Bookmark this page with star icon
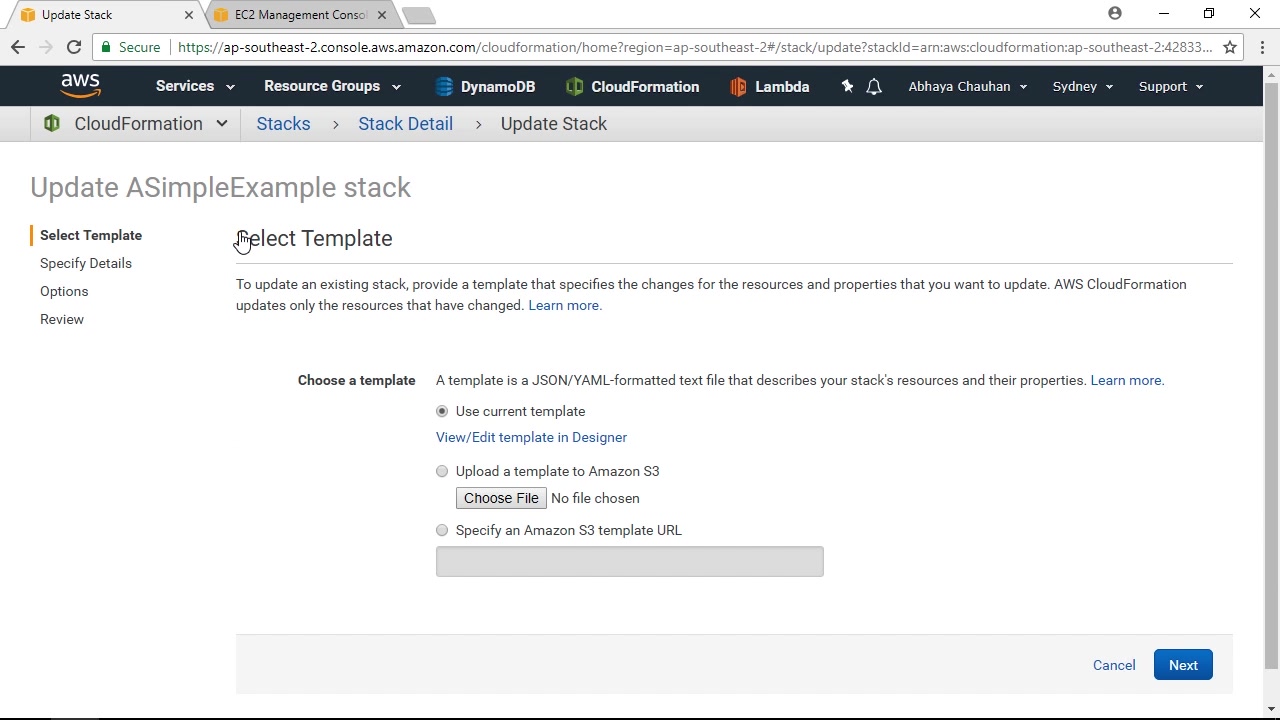1280x720 pixels. pyautogui.click(x=1230, y=47)
